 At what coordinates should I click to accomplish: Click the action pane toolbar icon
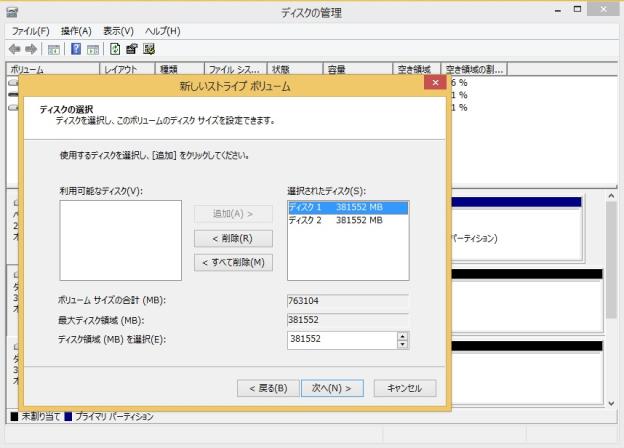coord(93,49)
